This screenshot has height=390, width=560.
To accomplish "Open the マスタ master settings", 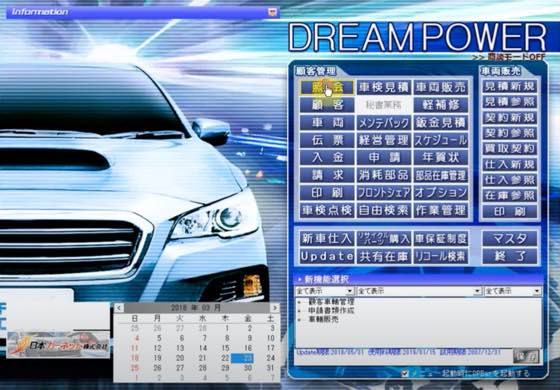I will click(x=510, y=239).
